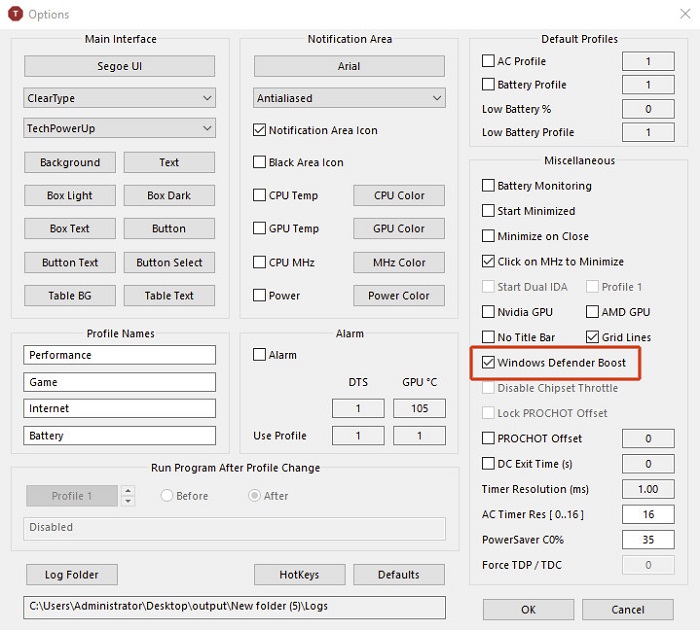Restore settings with the Defaults button
The image size is (700, 630).
click(398, 575)
